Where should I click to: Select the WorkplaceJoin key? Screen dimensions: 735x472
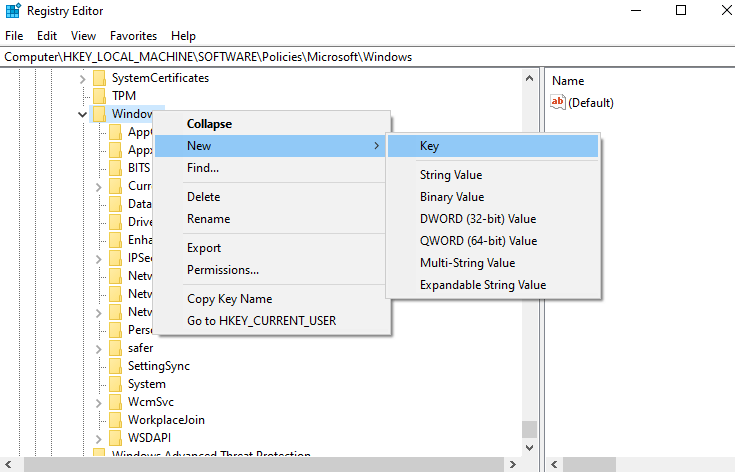pos(166,420)
